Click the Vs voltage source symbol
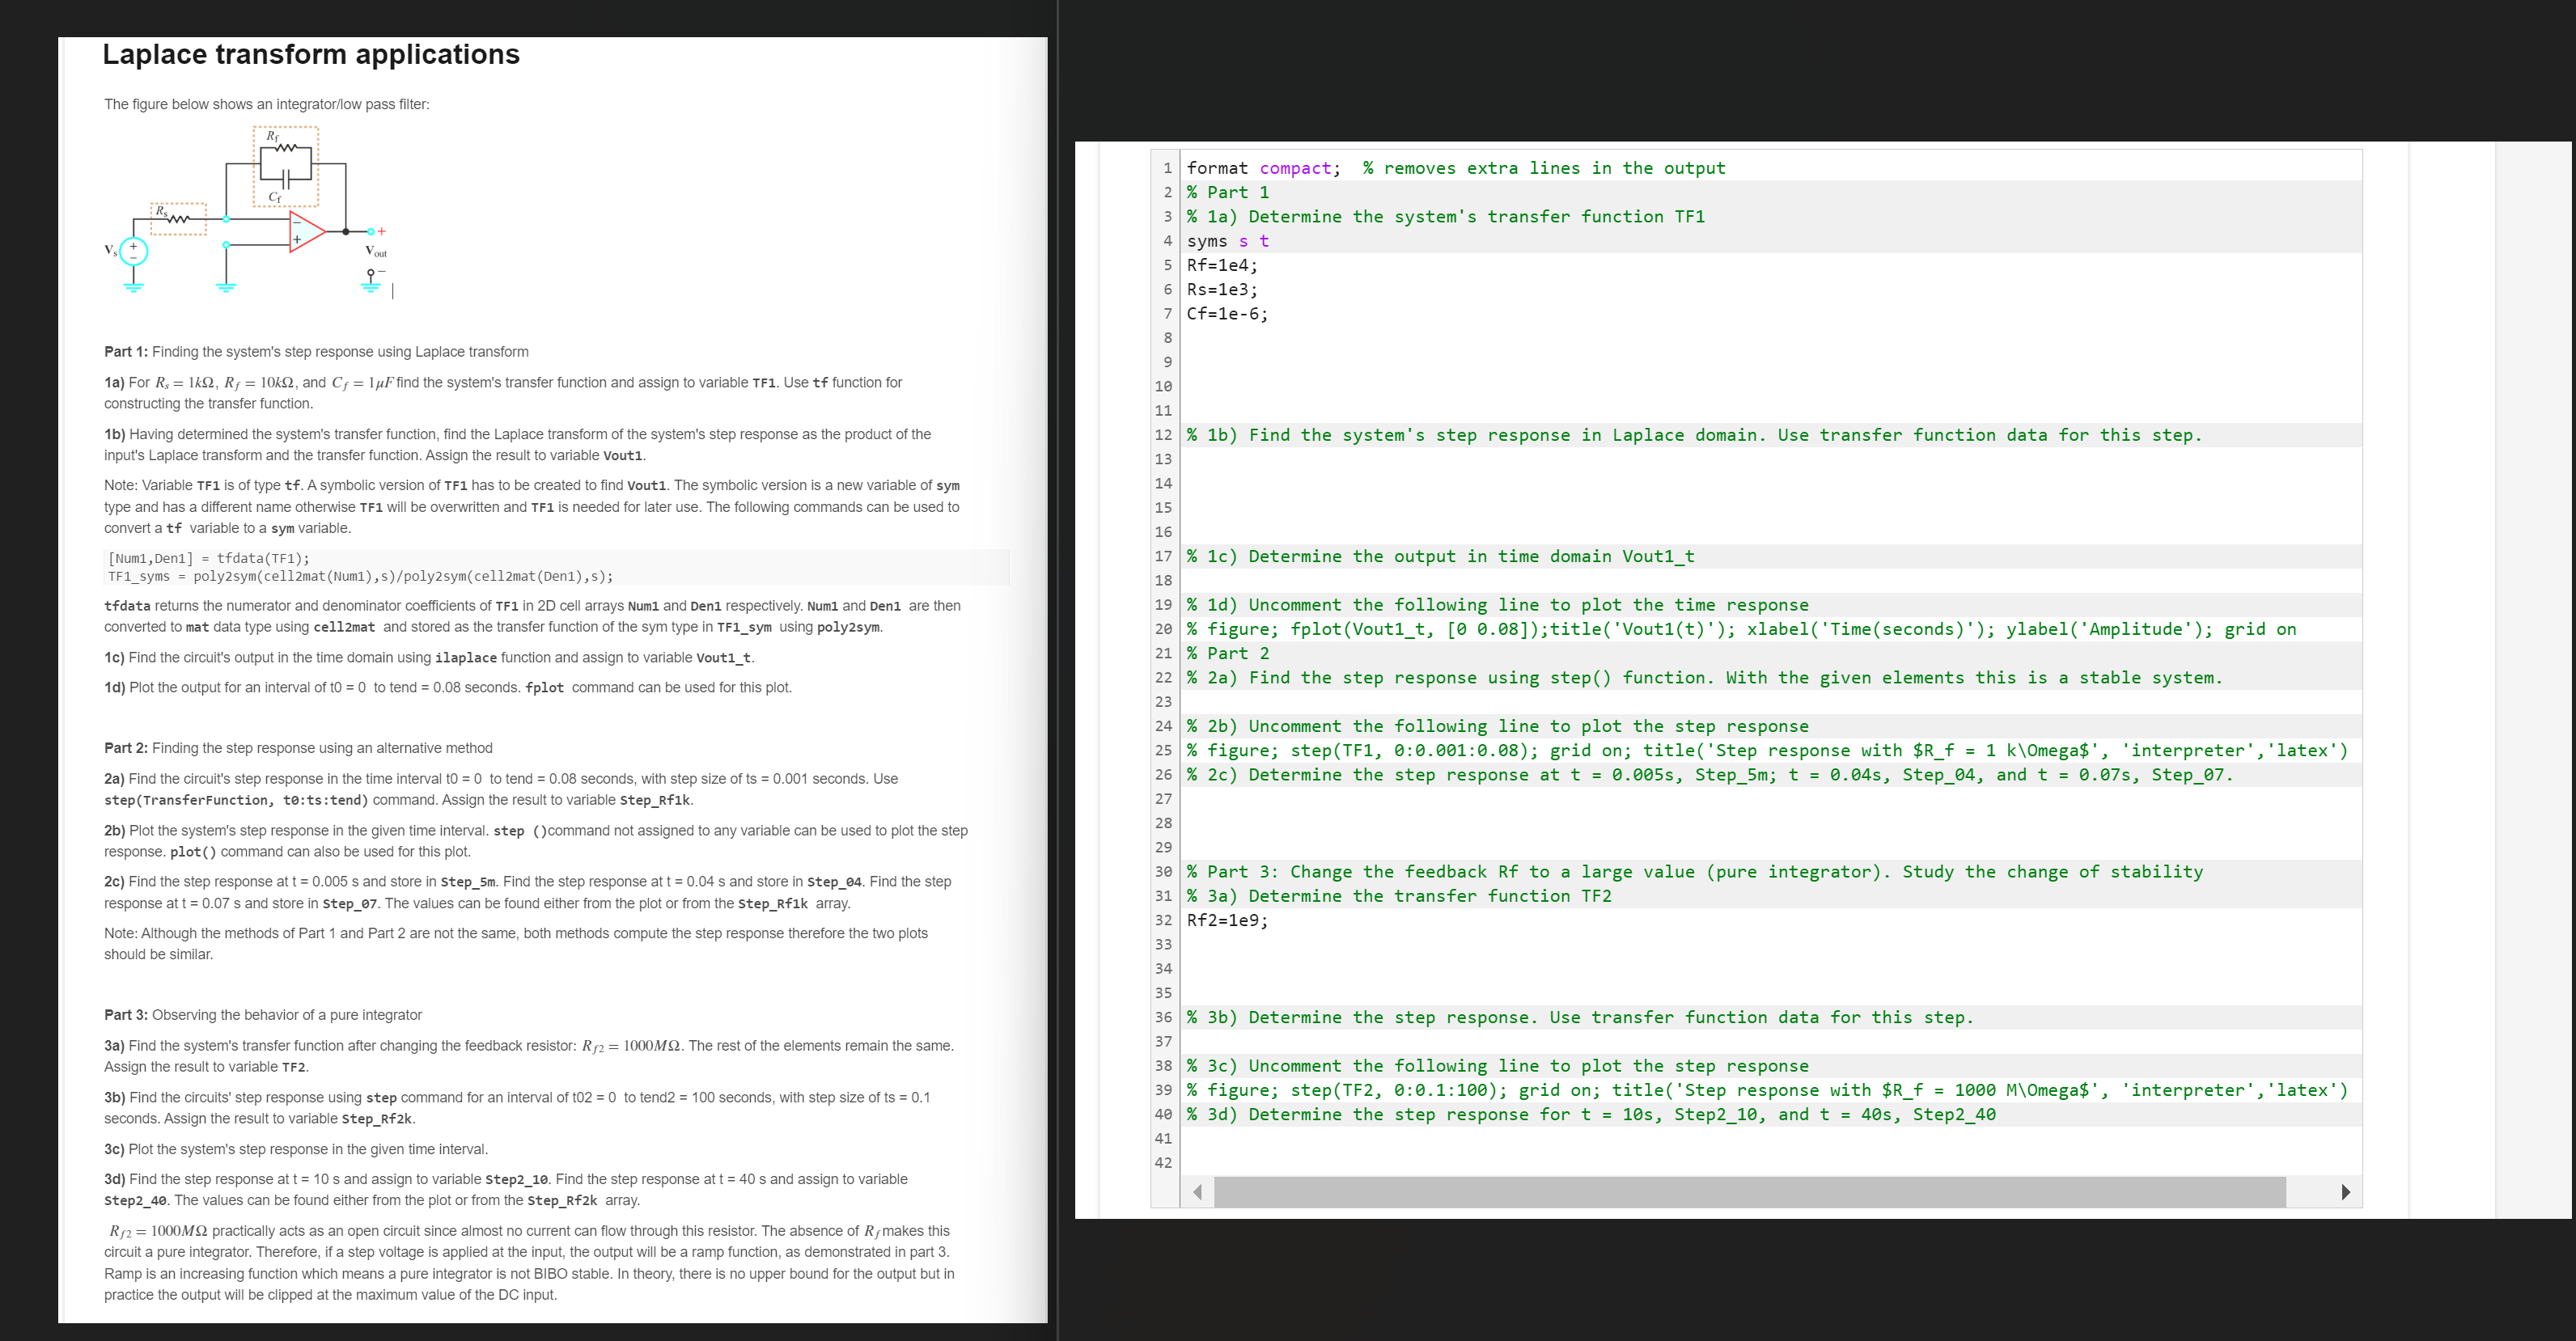This screenshot has height=1341, width=2576. (x=133, y=251)
